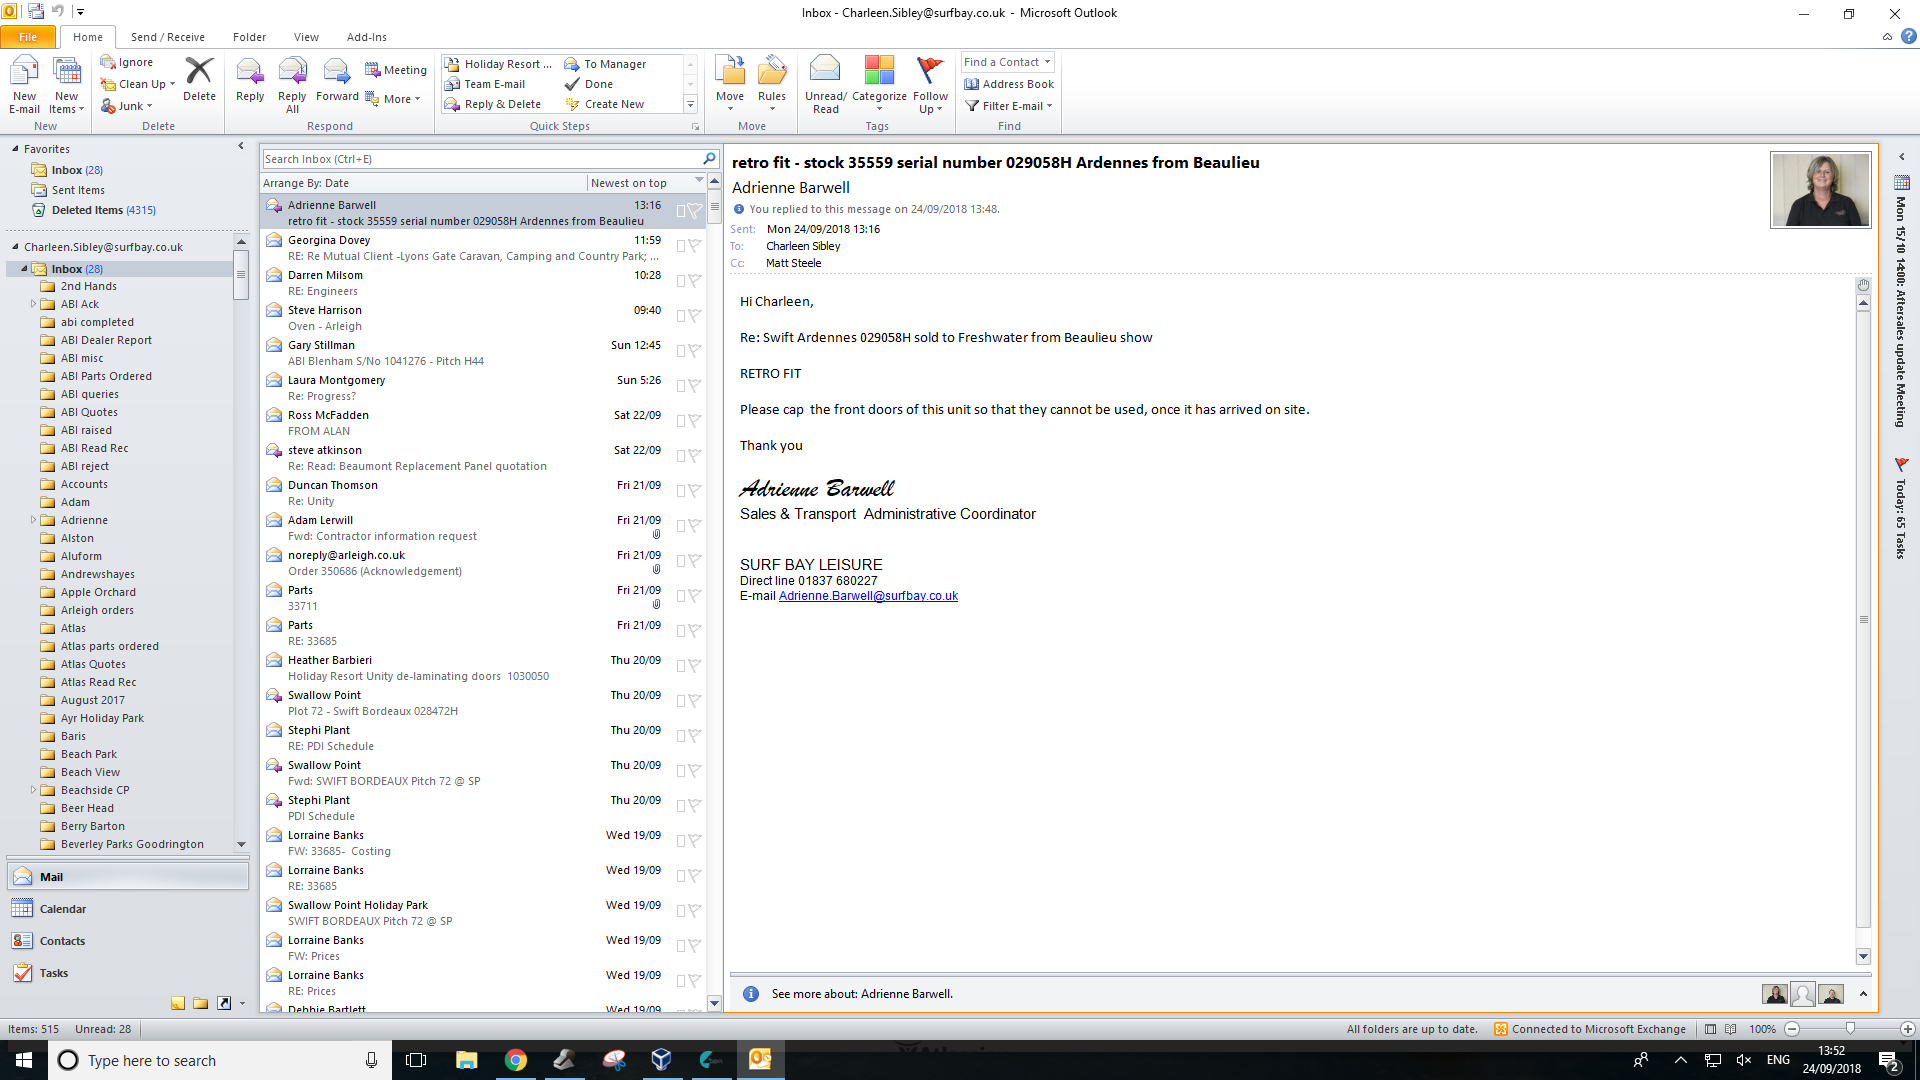
Task: Expand the Adrienne folder tree
Action: point(33,520)
